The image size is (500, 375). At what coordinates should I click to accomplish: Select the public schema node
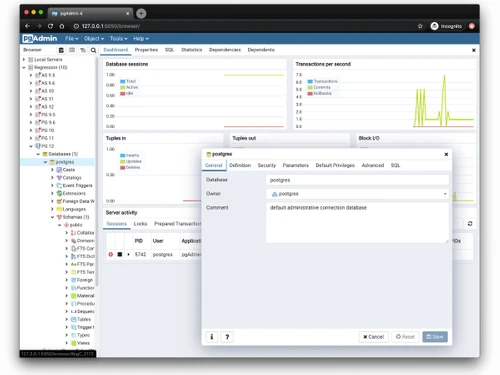tap(76, 225)
